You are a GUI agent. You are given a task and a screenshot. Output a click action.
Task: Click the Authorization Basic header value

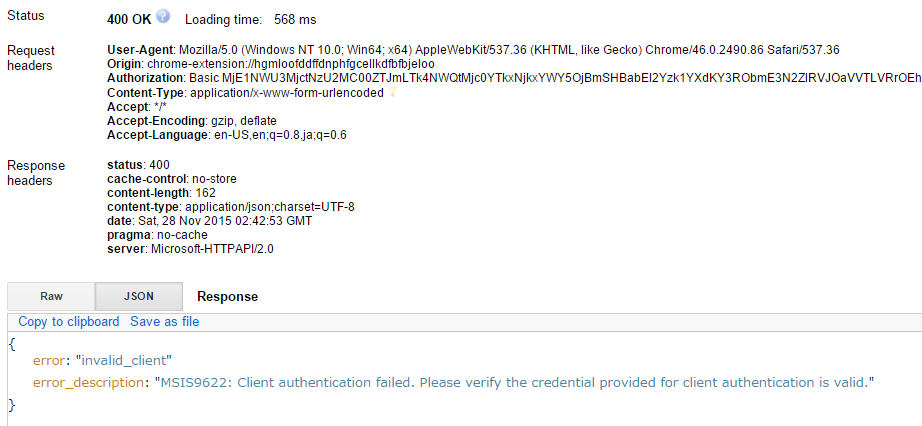click(x=555, y=78)
